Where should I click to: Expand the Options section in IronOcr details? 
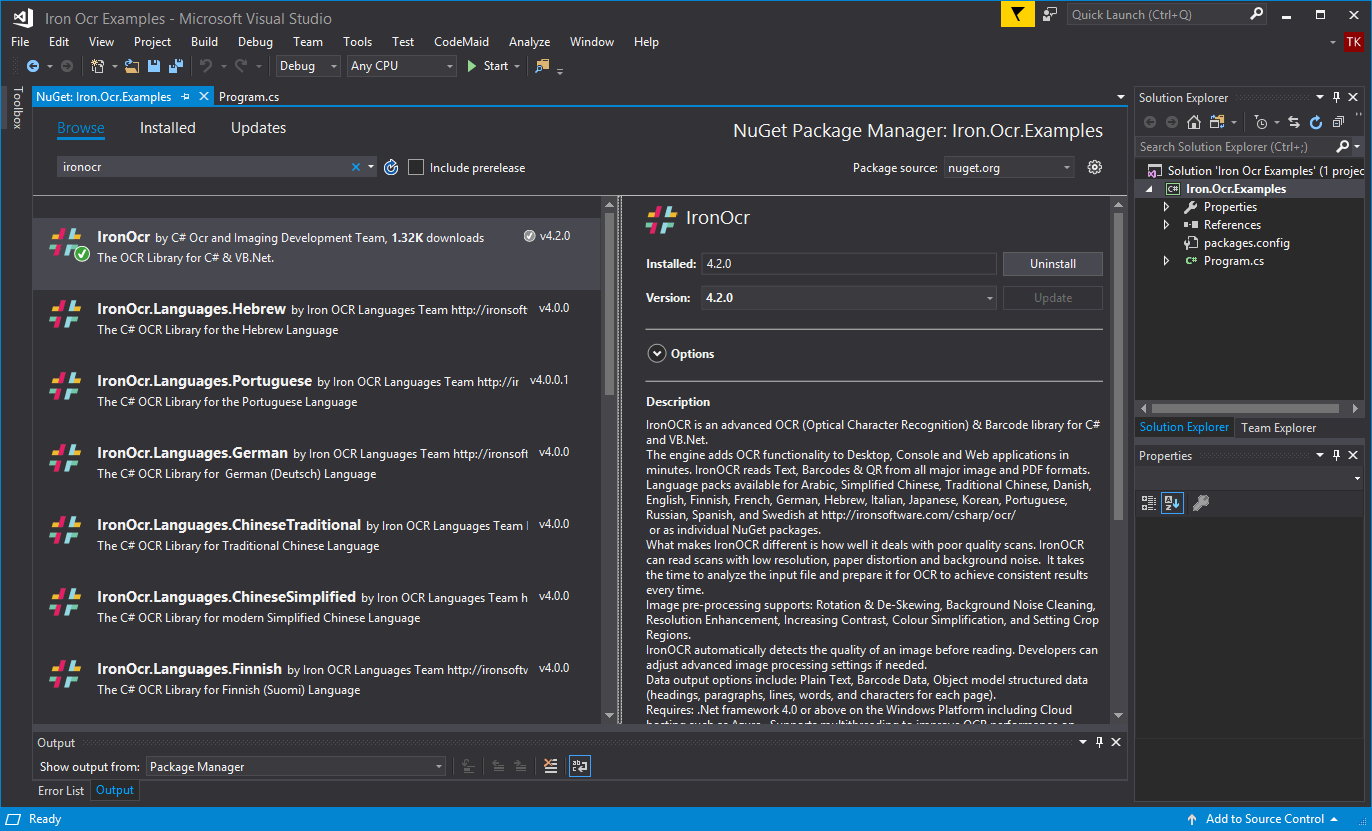coord(657,353)
